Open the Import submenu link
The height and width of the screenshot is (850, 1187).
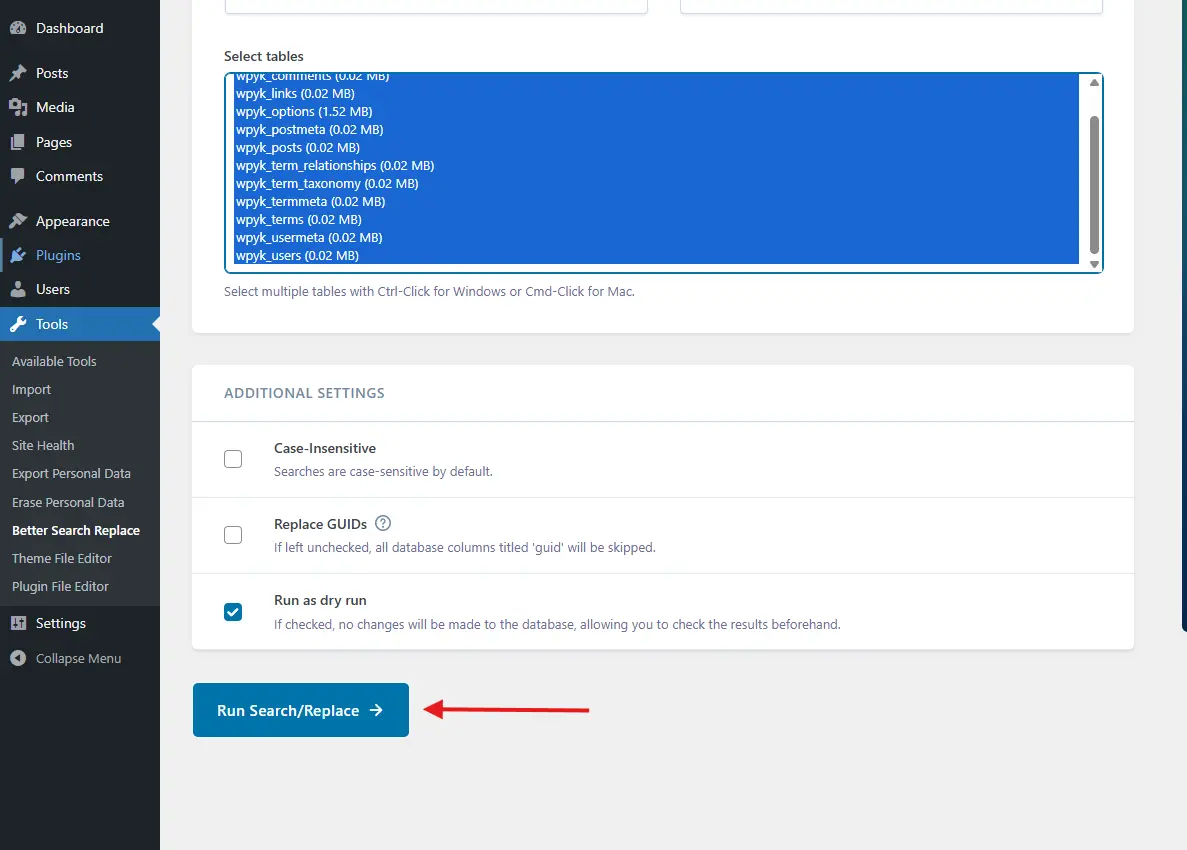click(x=32, y=389)
